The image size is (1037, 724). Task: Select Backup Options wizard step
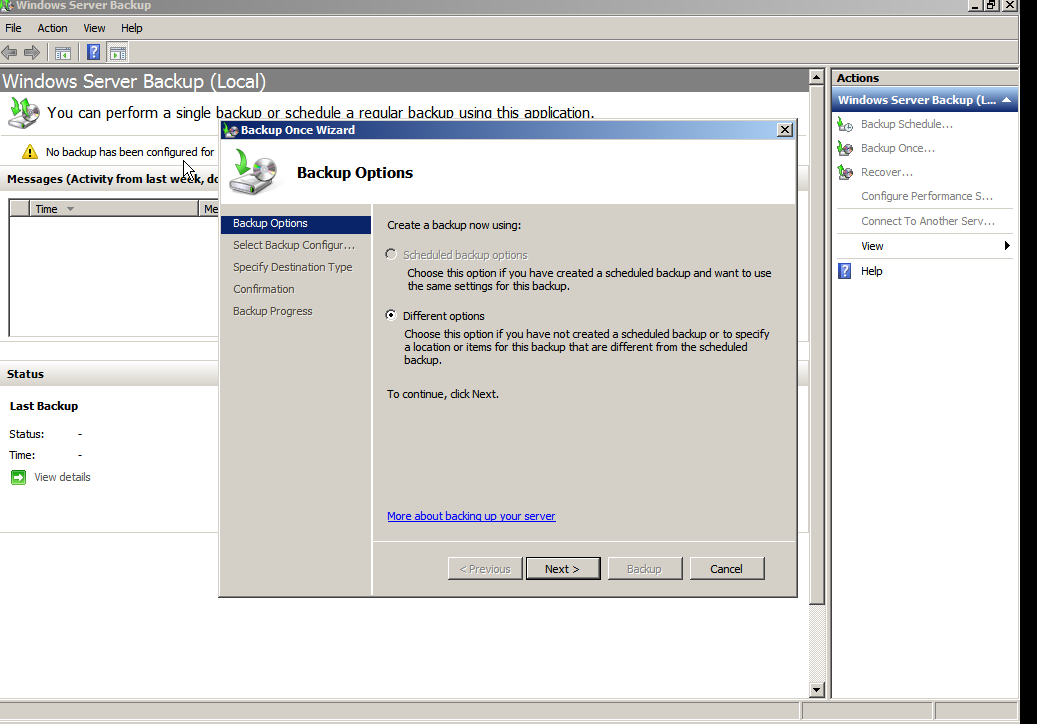pos(296,223)
